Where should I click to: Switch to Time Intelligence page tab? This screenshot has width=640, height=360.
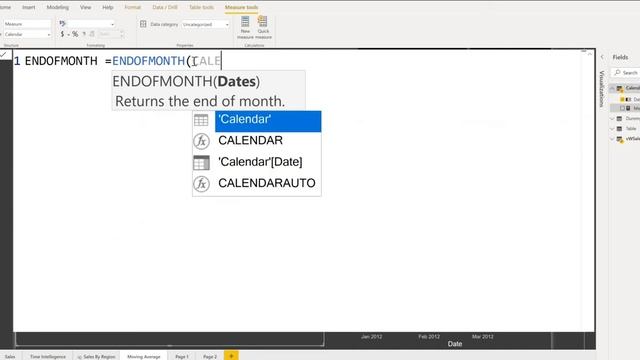[48, 356]
